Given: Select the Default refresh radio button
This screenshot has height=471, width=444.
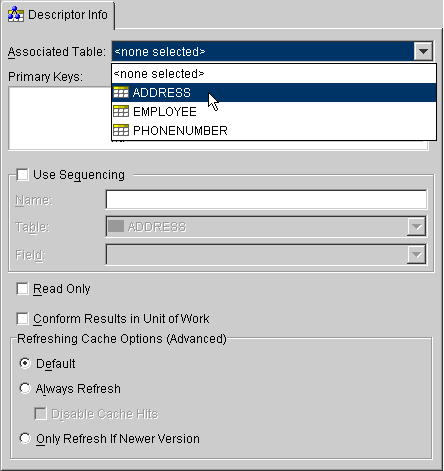Looking at the screenshot, I should click(25, 363).
